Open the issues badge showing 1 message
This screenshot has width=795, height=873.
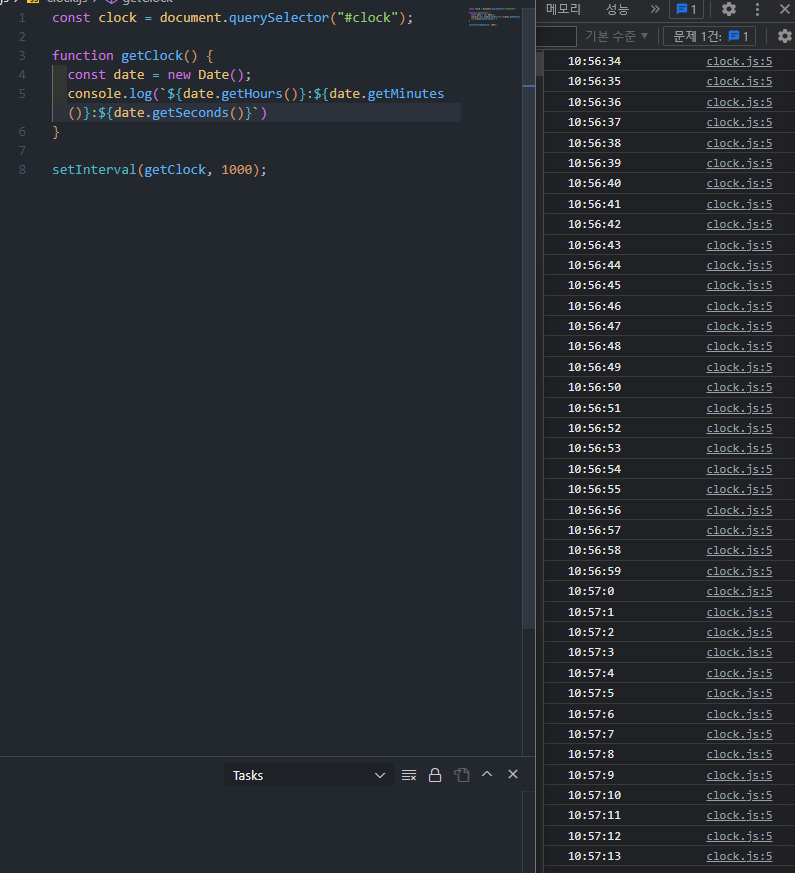tap(686, 9)
